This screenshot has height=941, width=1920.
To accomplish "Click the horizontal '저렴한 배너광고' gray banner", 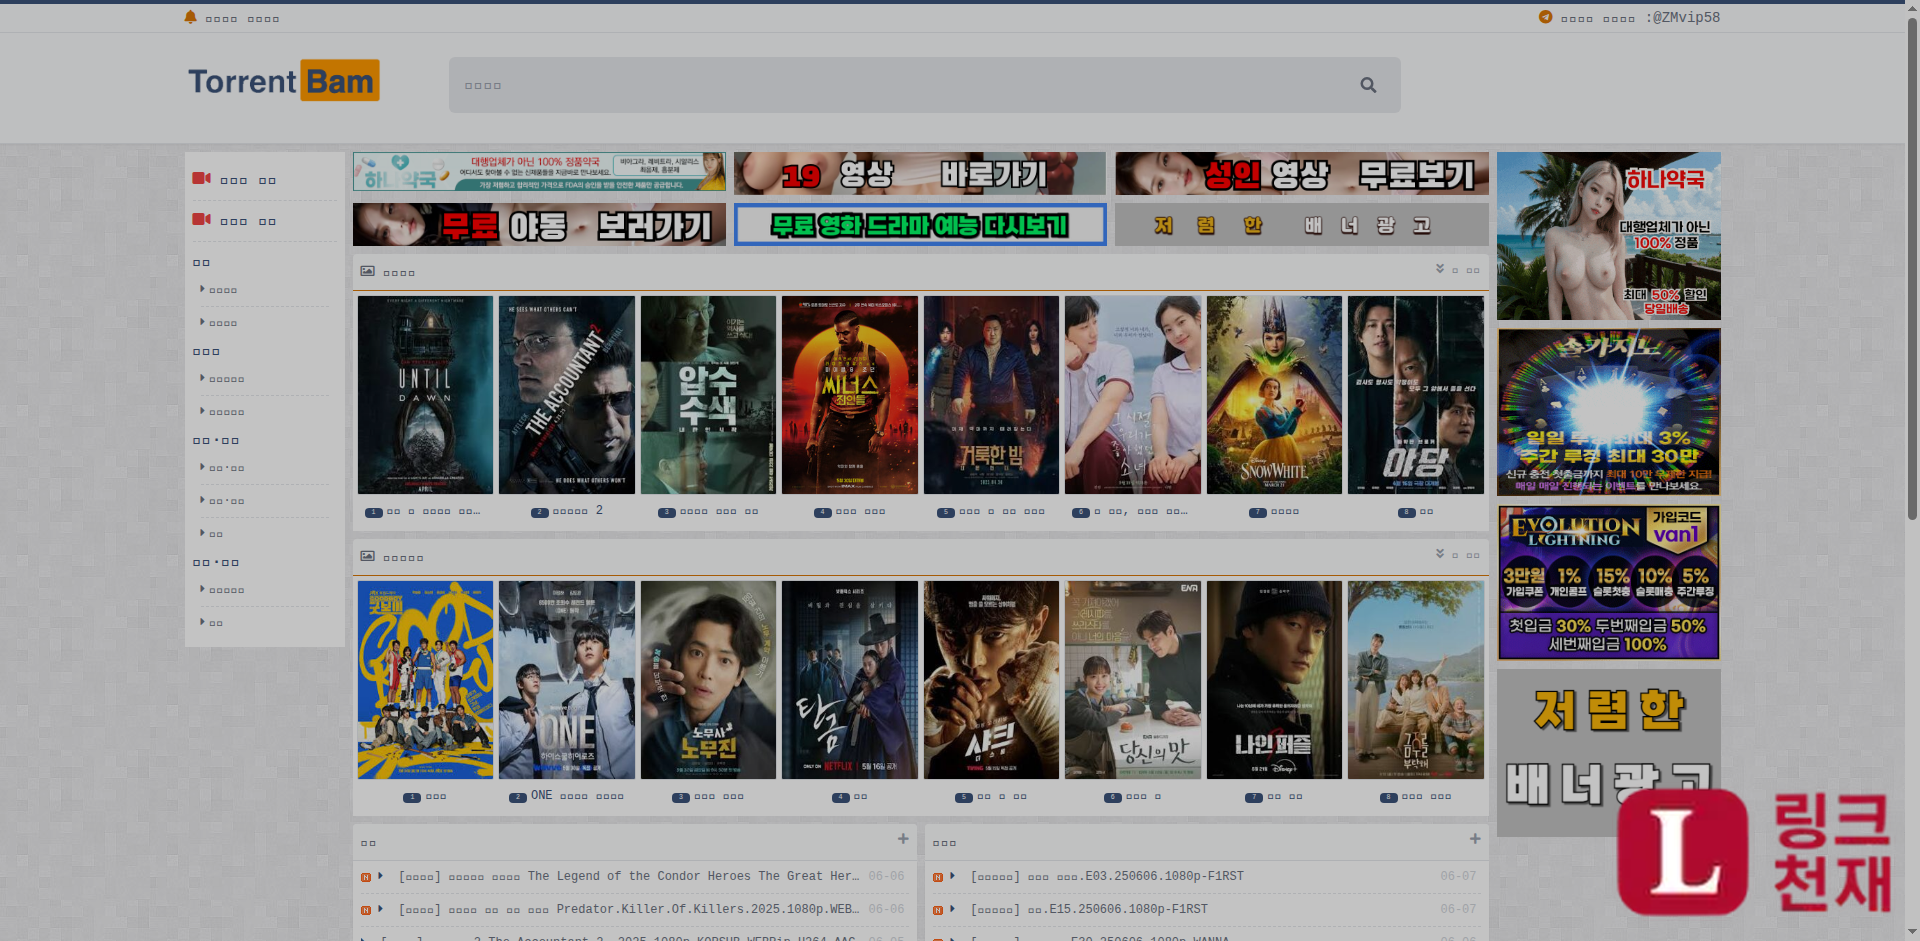I will (x=1302, y=225).
